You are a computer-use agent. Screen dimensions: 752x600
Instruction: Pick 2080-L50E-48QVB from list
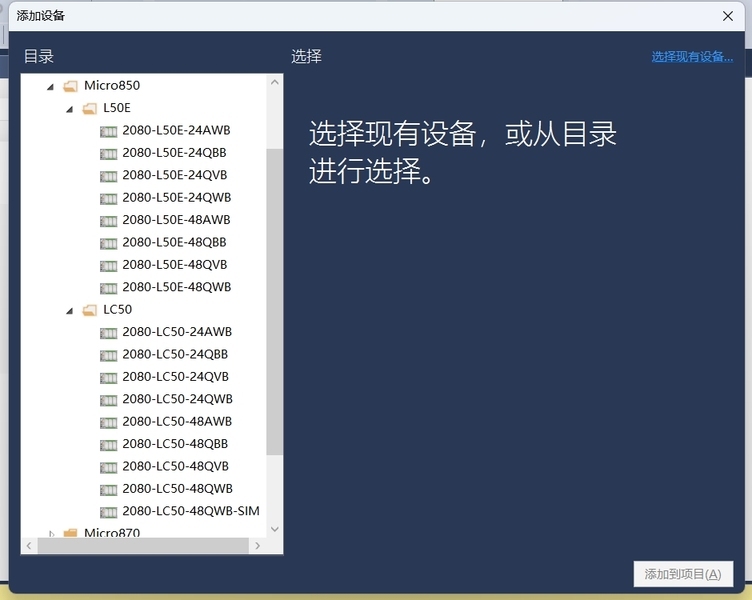[175, 264]
